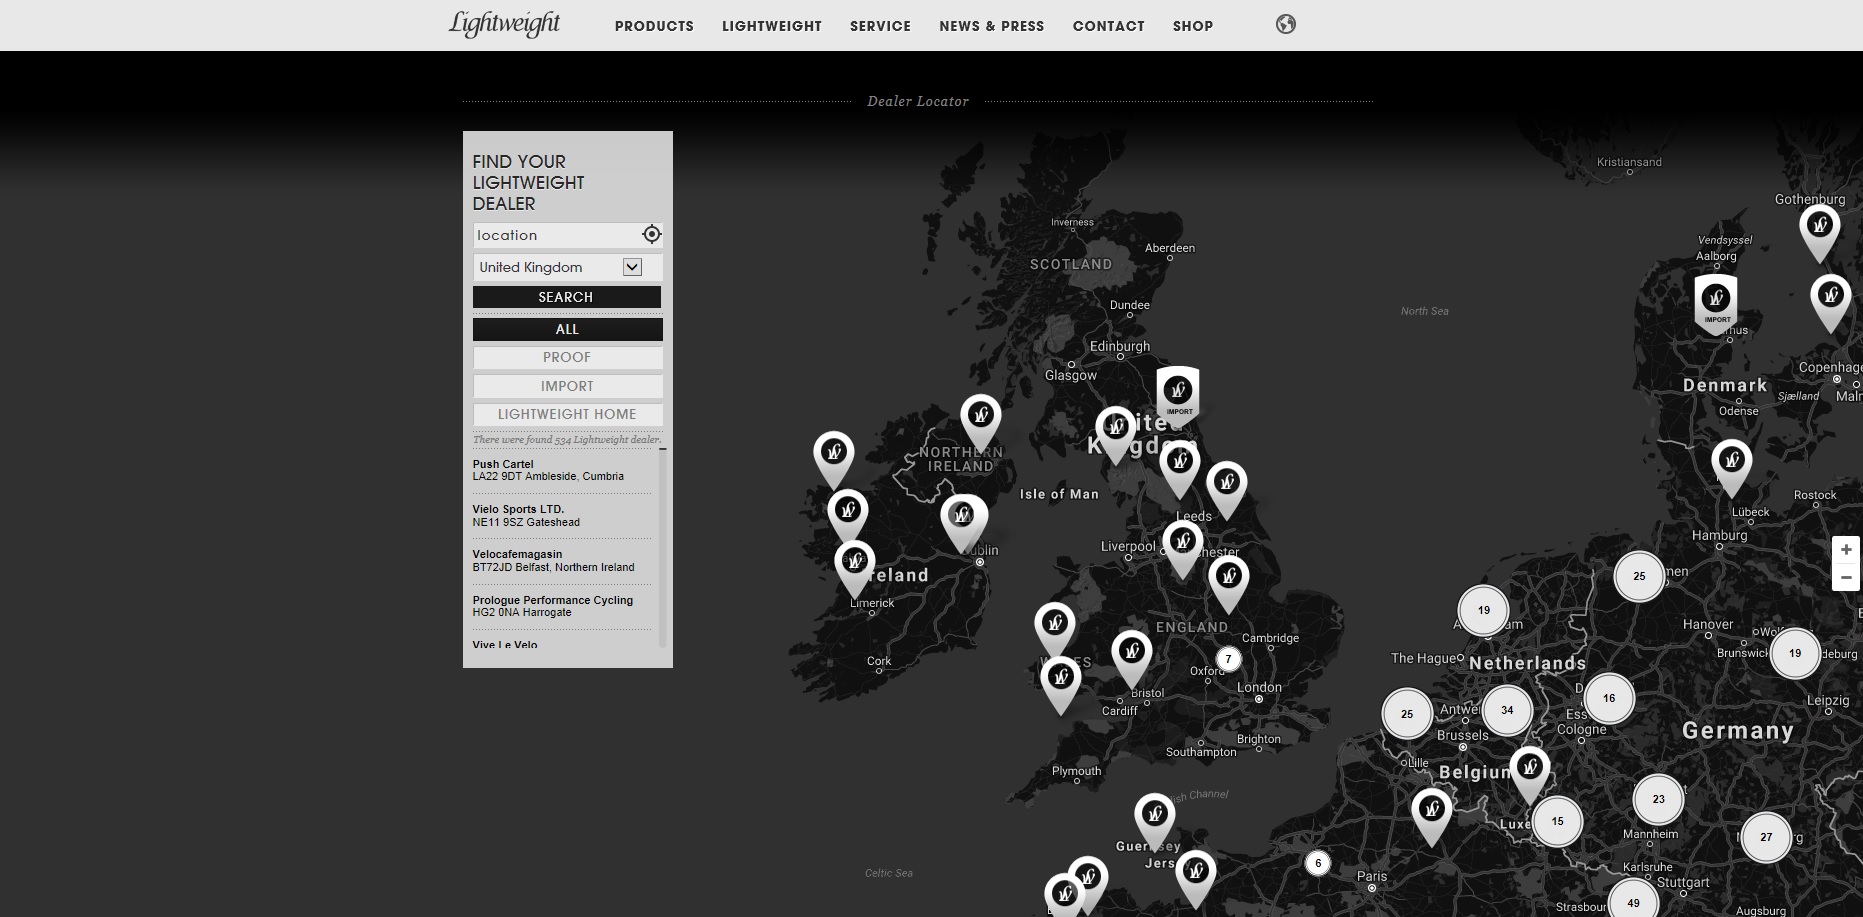Image resolution: width=1863 pixels, height=917 pixels.
Task: Filter dealers by IMPORT
Action: (x=567, y=386)
